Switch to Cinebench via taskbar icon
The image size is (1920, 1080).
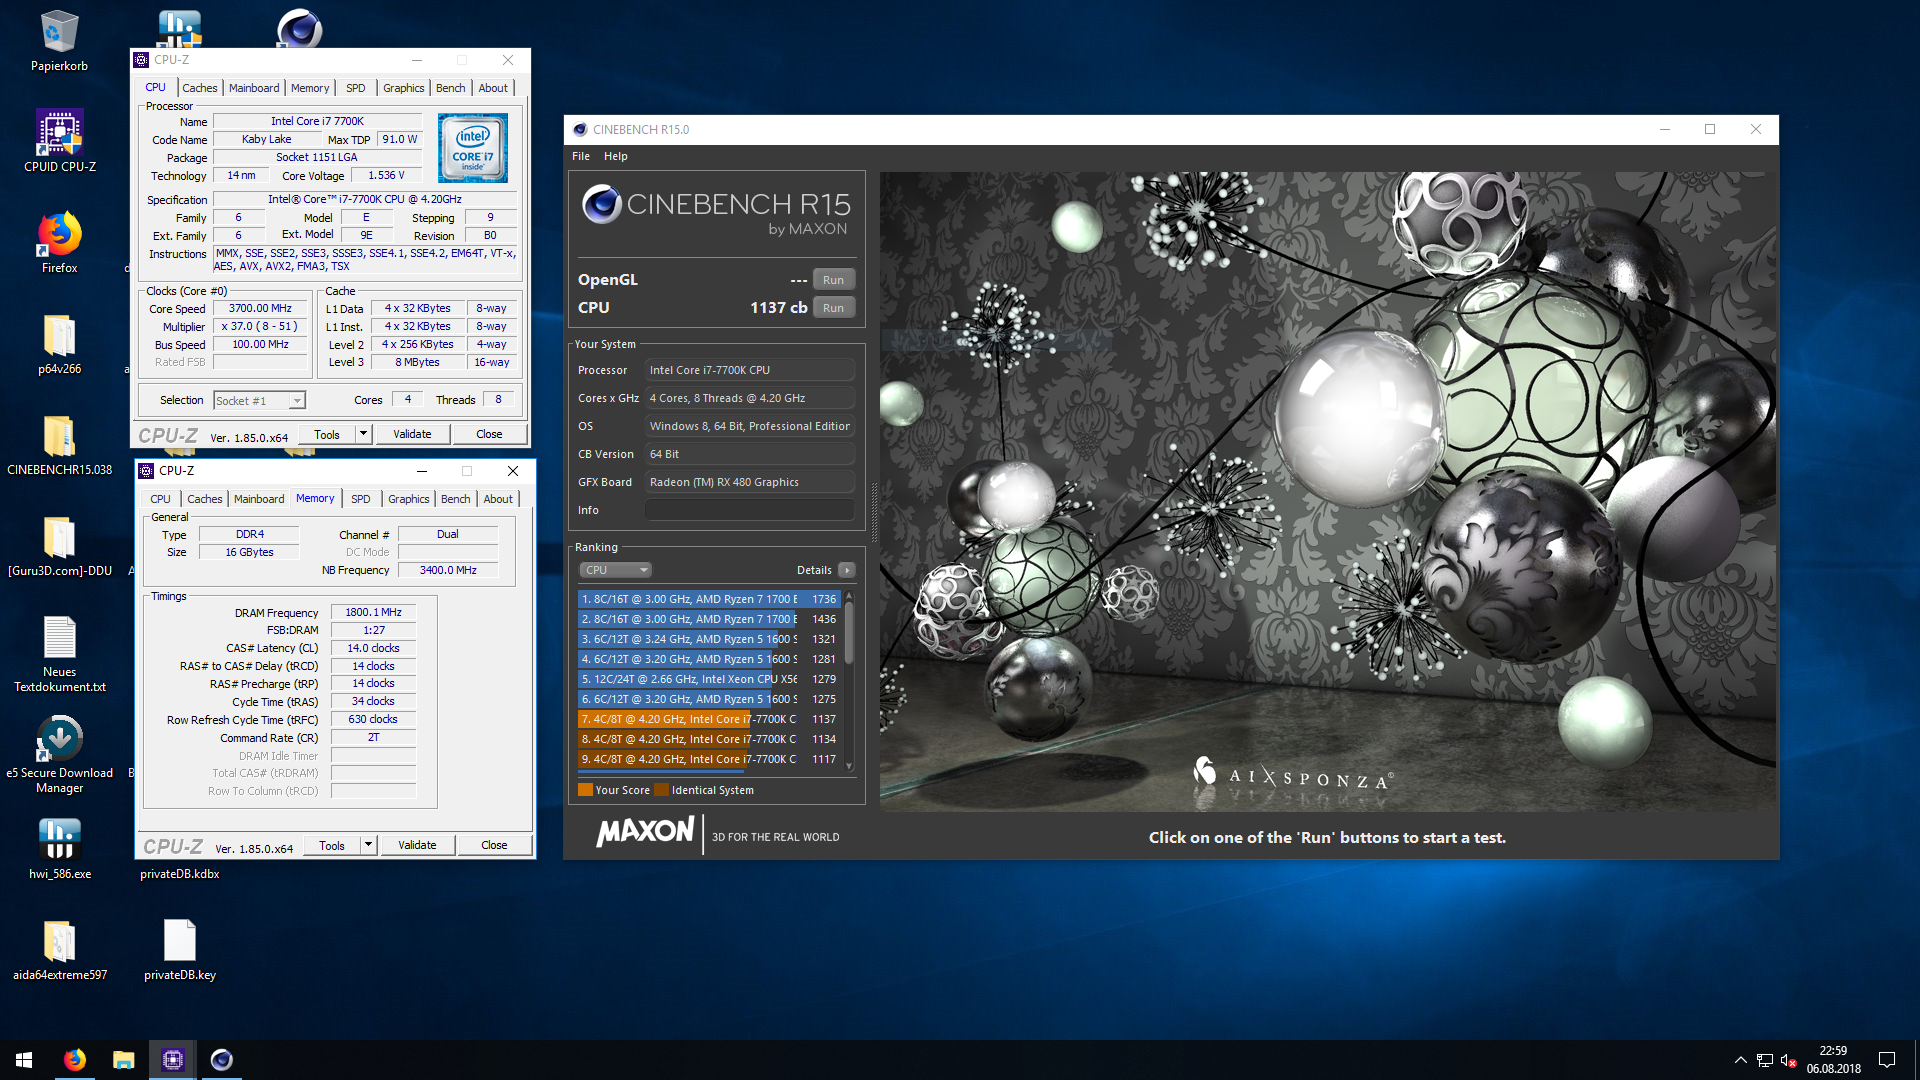[222, 1060]
